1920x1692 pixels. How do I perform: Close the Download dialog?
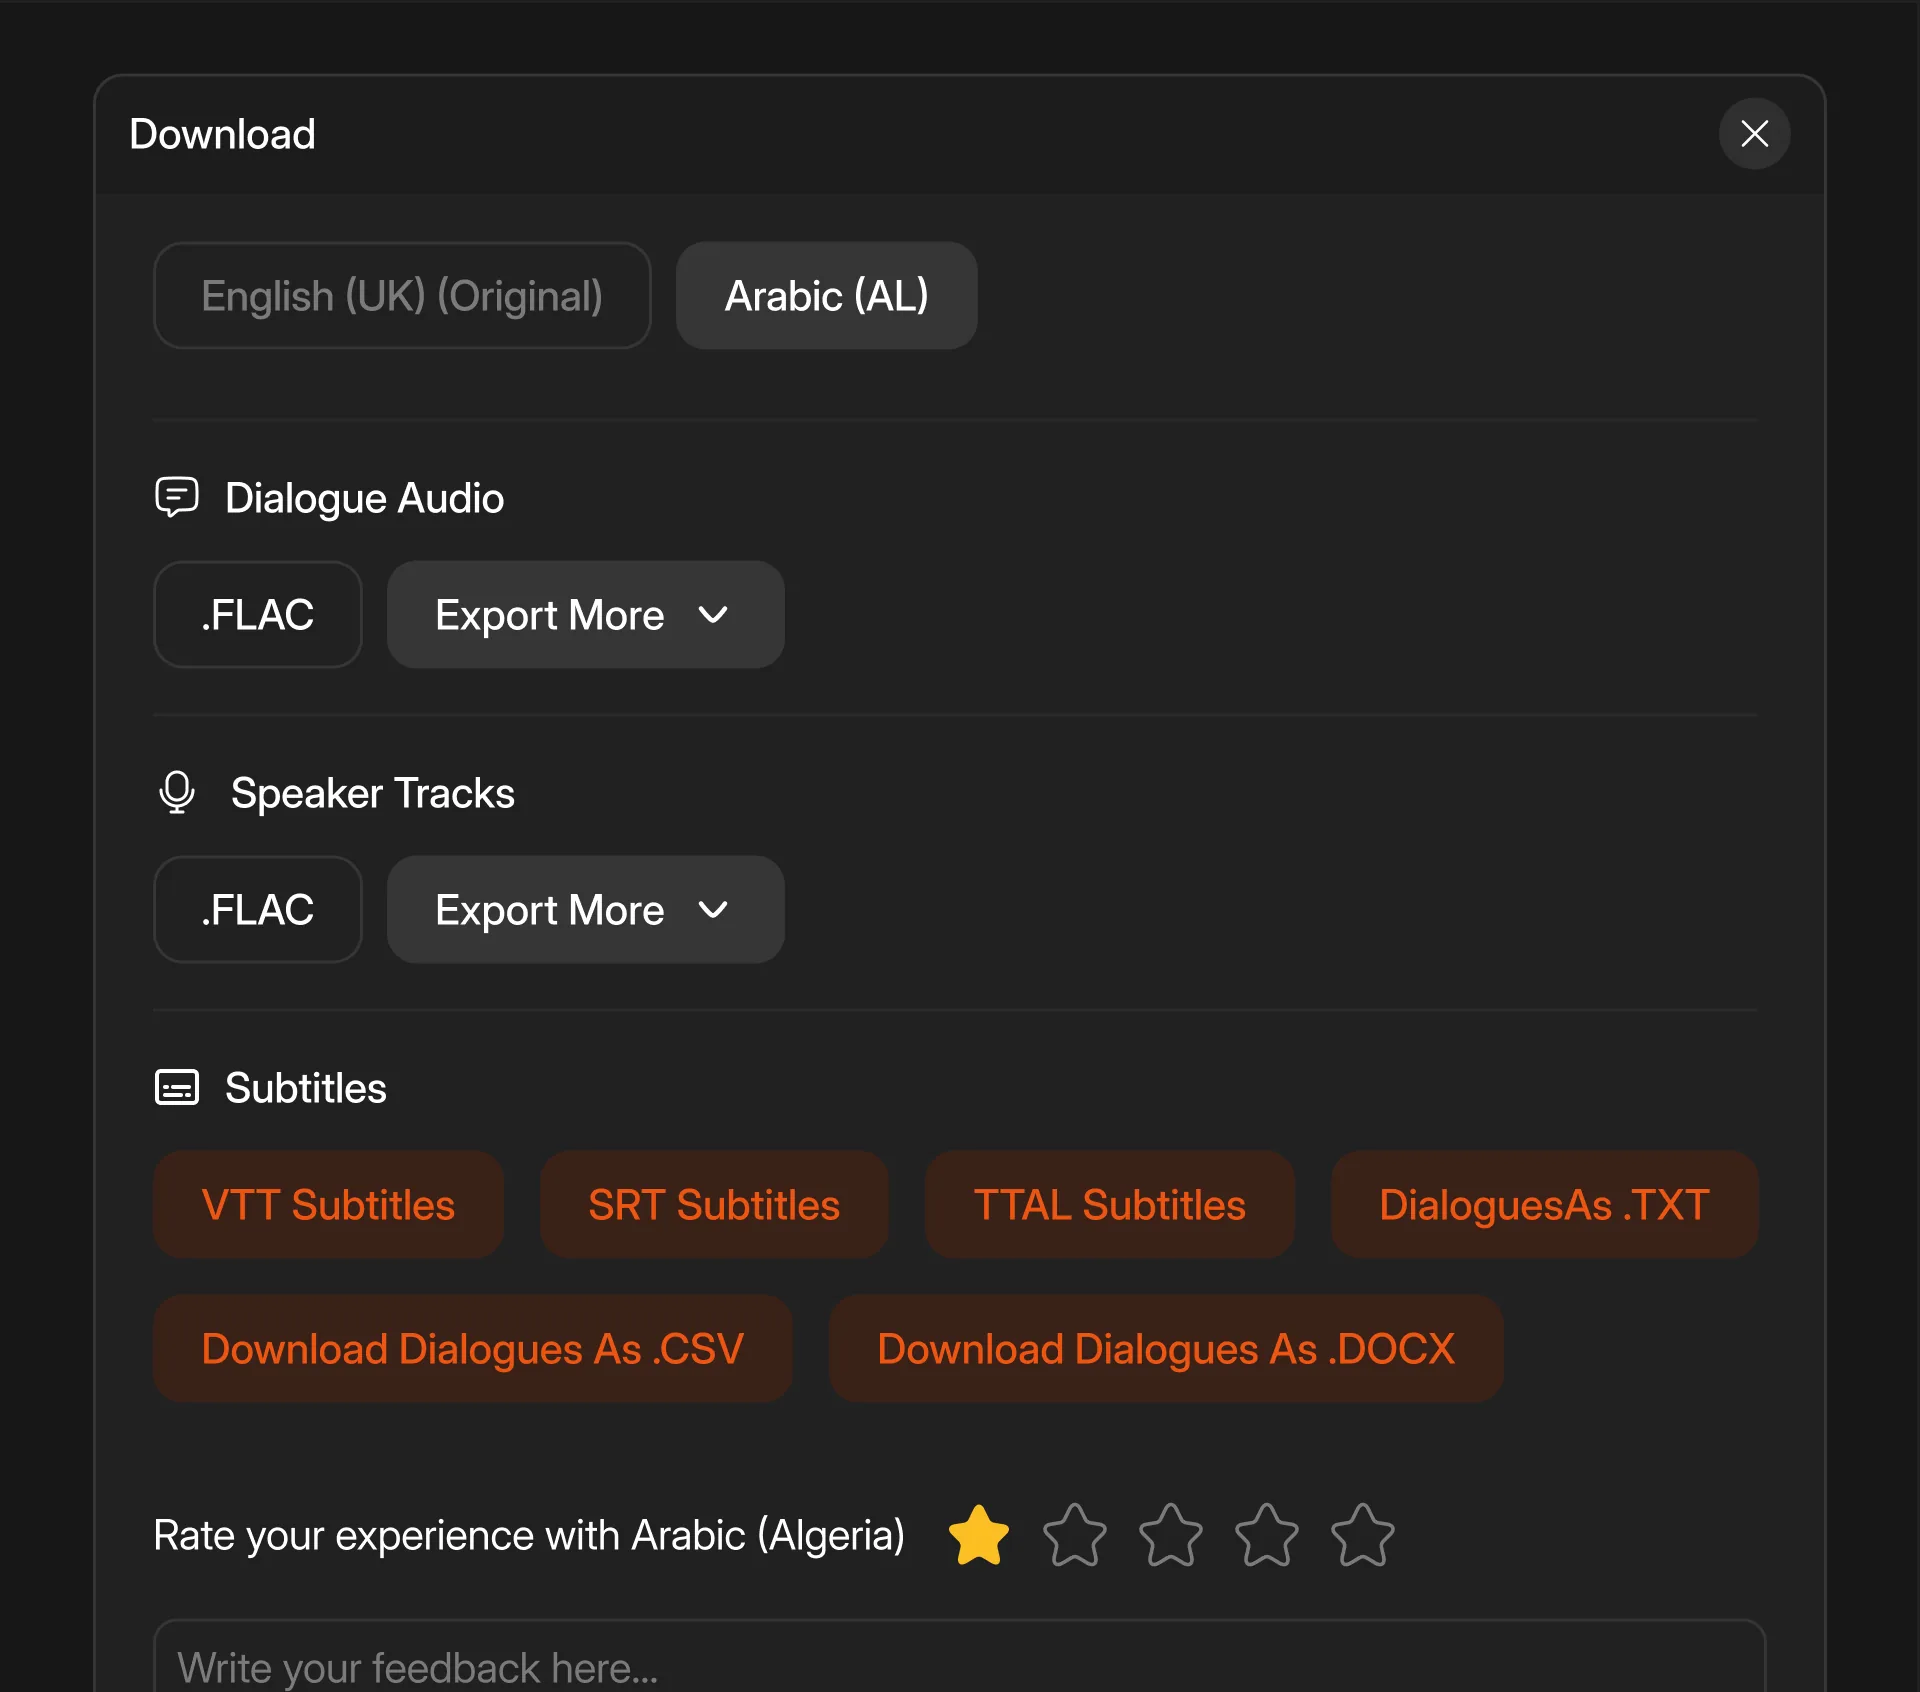click(x=1754, y=133)
